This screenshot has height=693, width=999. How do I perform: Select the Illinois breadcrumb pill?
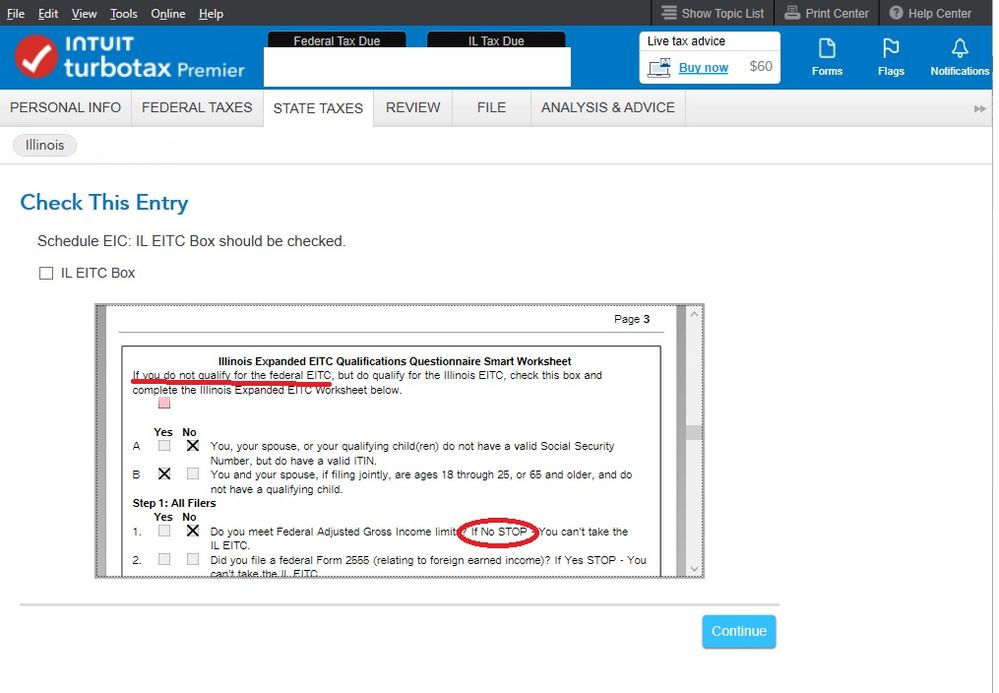tap(45, 146)
